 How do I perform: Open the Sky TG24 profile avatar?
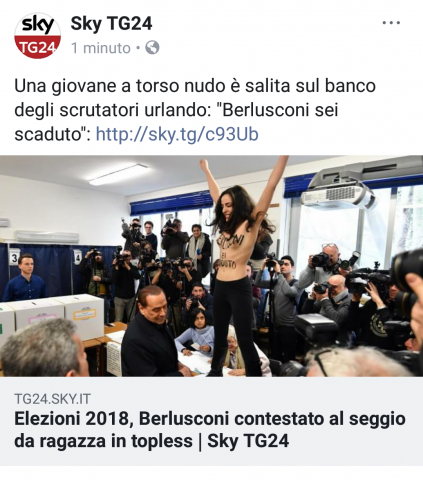tap(37, 35)
